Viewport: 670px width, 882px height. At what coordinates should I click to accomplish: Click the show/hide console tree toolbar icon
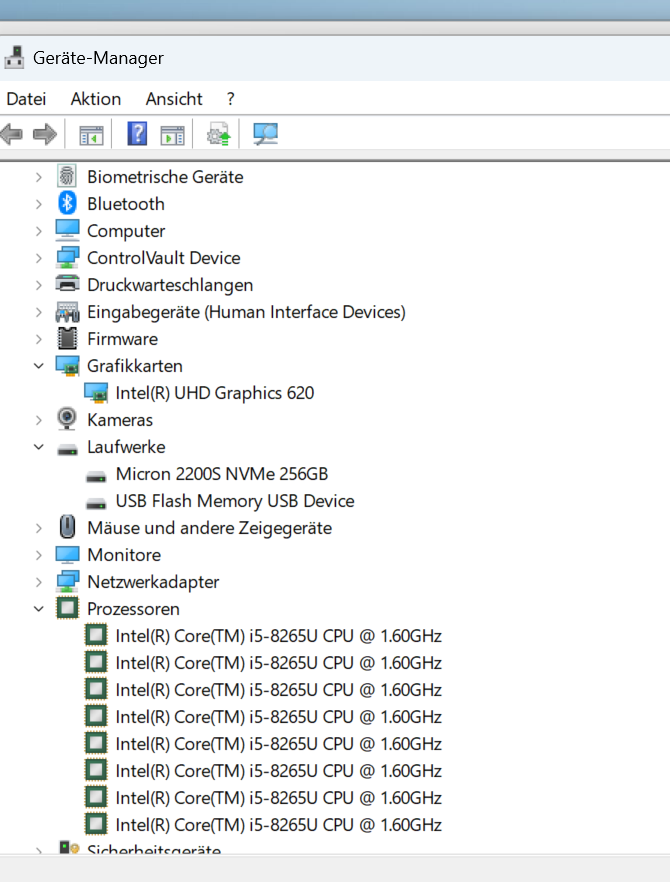coord(91,135)
